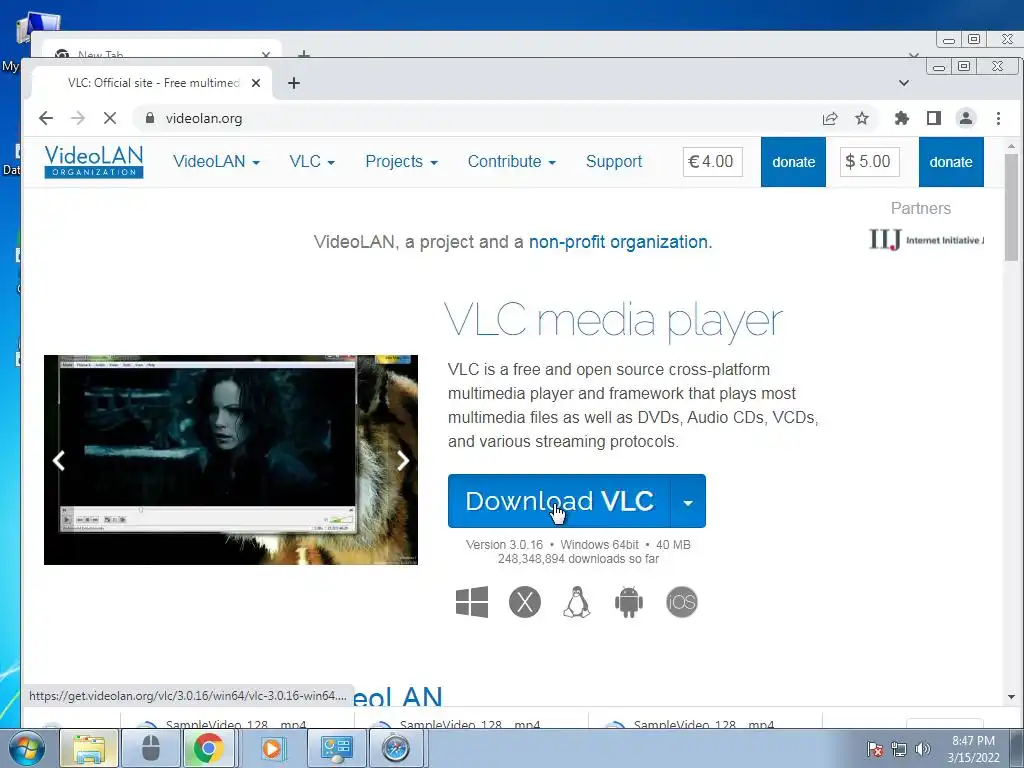
Task: Click the $ 5.00 donation amount field
Action: pyautogui.click(x=869, y=161)
